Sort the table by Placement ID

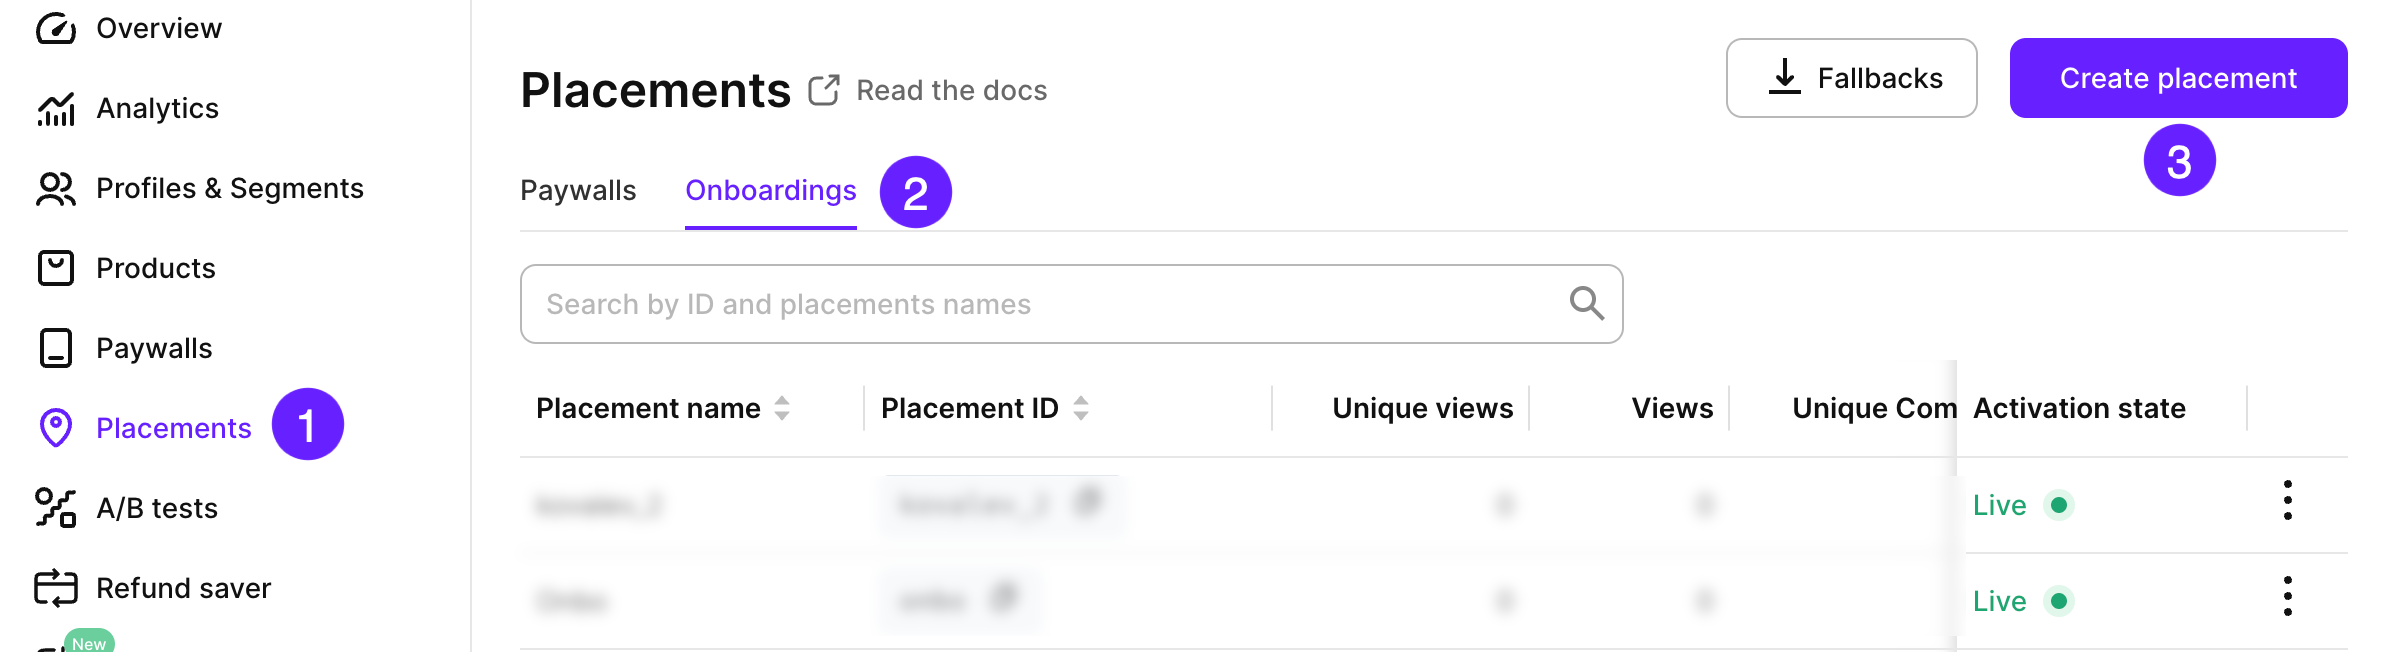(1082, 408)
